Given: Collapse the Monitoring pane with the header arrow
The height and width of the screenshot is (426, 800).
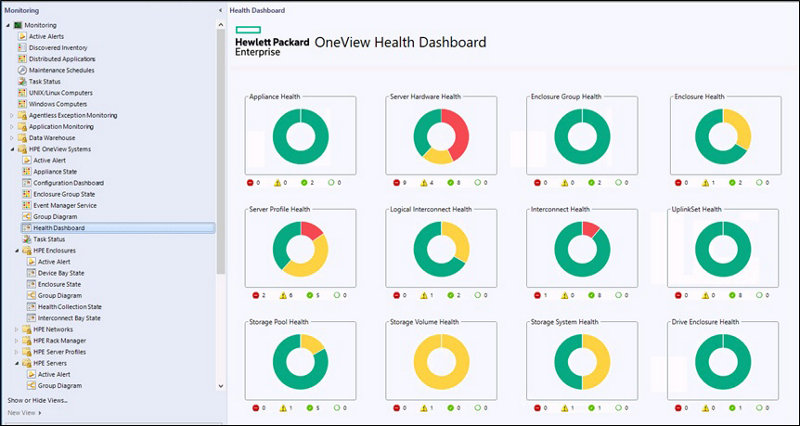Looking at the screenshot, I should click(x=220, y=10).
